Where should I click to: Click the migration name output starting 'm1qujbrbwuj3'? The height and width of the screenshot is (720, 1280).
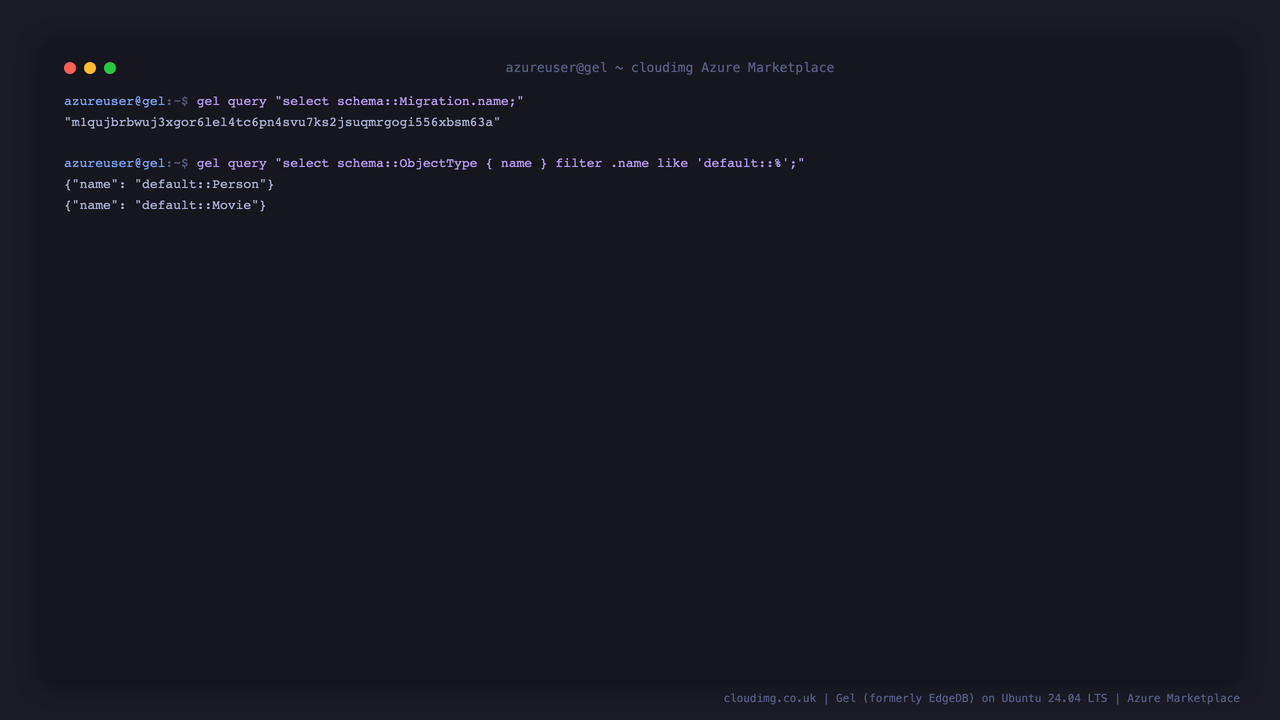[x=282, y=122]
